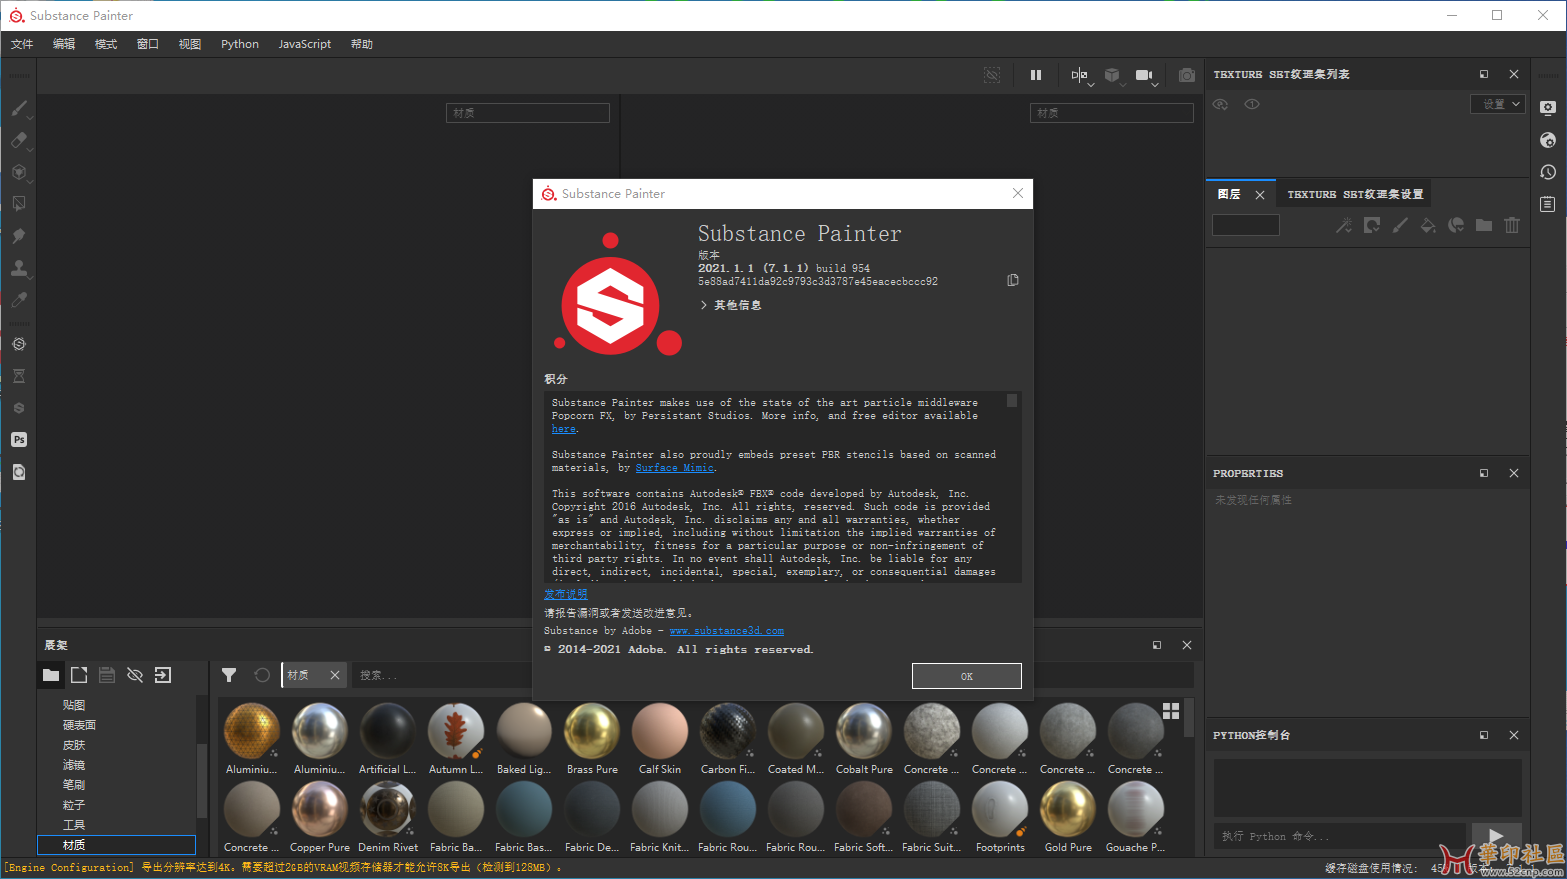Select 笔刷 category in shelf list

[74, 785]
